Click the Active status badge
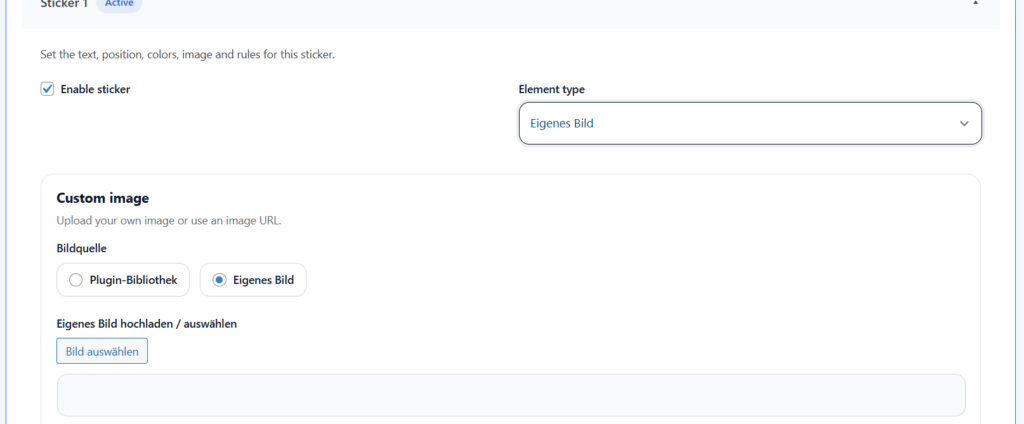This screenshot has height=424, width=1024. point(118,4)
